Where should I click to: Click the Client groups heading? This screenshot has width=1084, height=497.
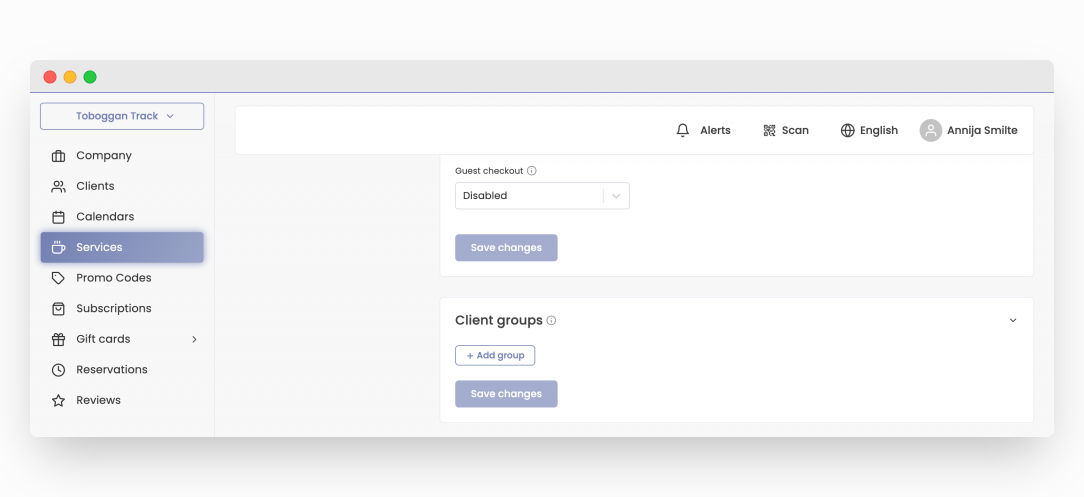point(498,321)
